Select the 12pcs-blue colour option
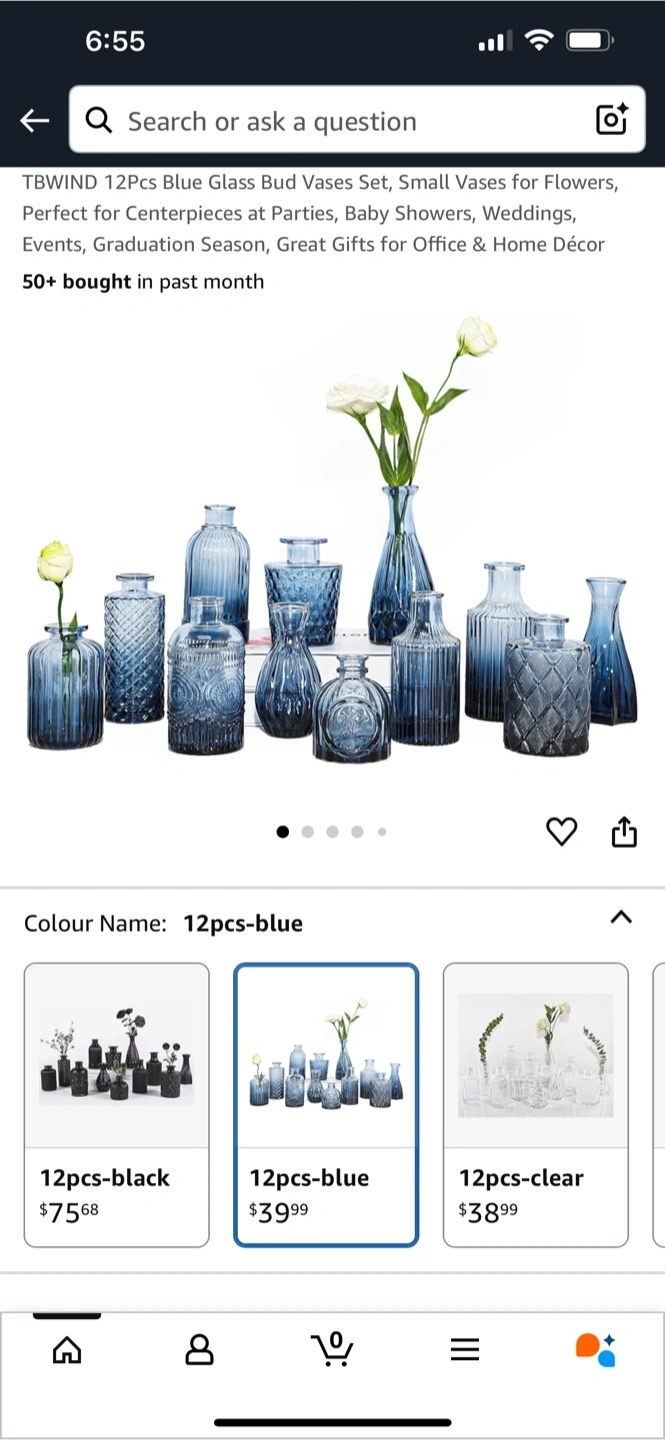This screenshot has width=665, height=1440. tap(326, 1105)
